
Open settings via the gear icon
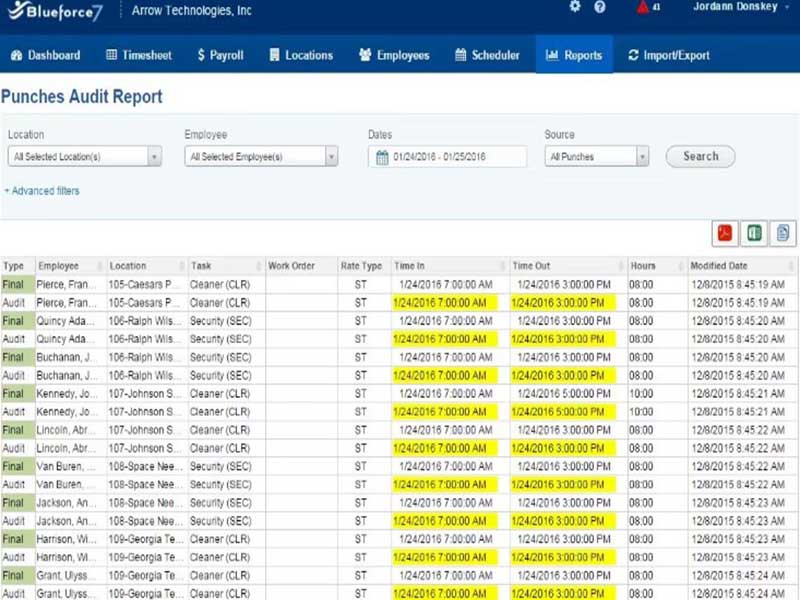click(575, 7)
